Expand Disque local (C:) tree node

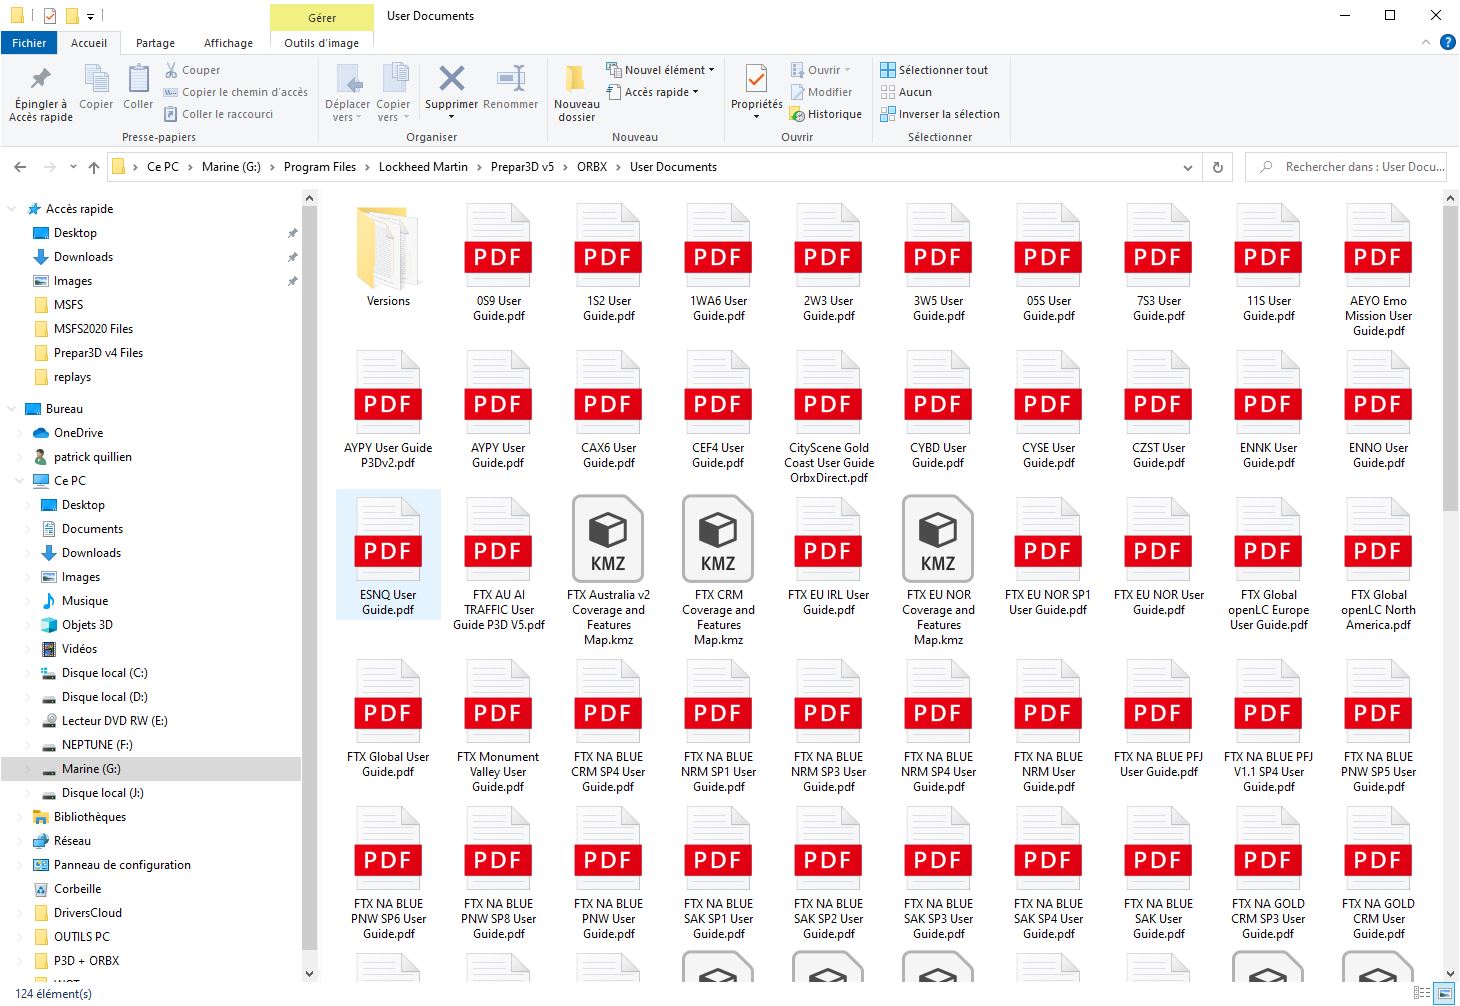click(28, 673)
